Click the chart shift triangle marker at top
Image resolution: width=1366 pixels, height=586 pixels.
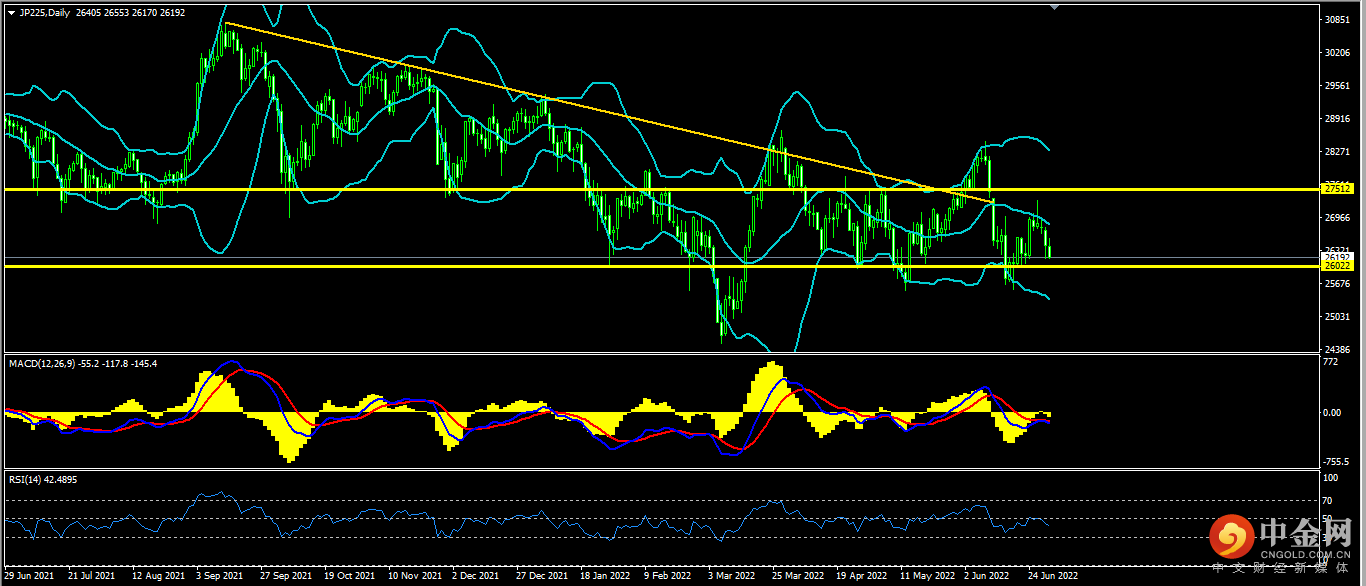click(x=1053, y=7)
